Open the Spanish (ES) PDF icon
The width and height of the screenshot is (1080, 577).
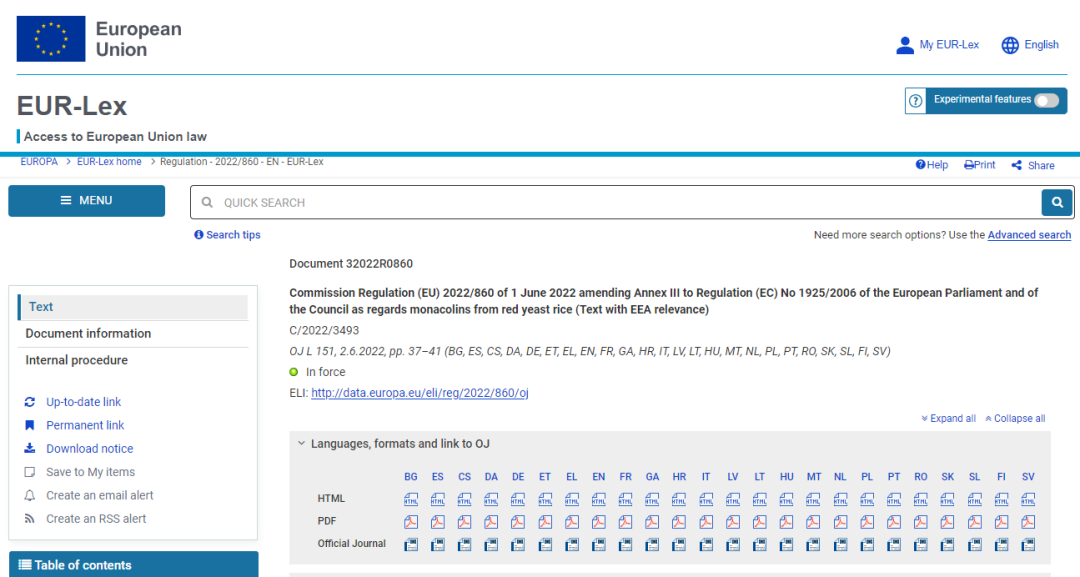click(x=437, y=522)
